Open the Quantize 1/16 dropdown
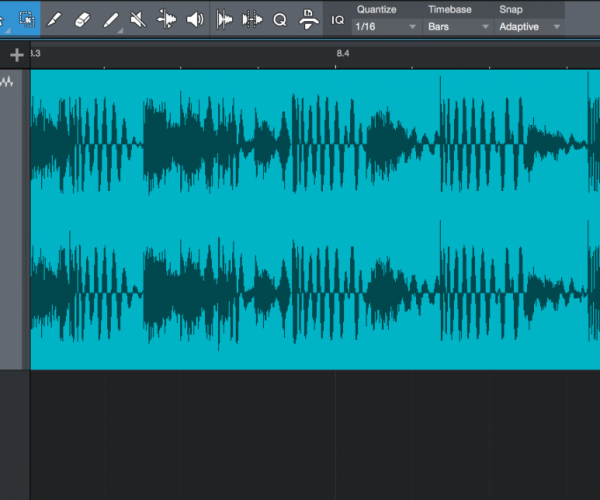 click(386, 27)
